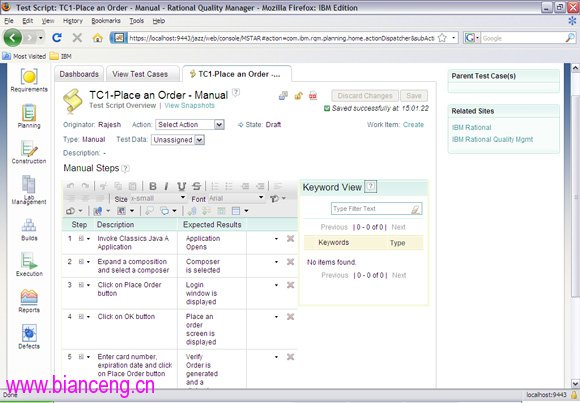
Task: Click the Keywords column header
Action: coord(334,243)
